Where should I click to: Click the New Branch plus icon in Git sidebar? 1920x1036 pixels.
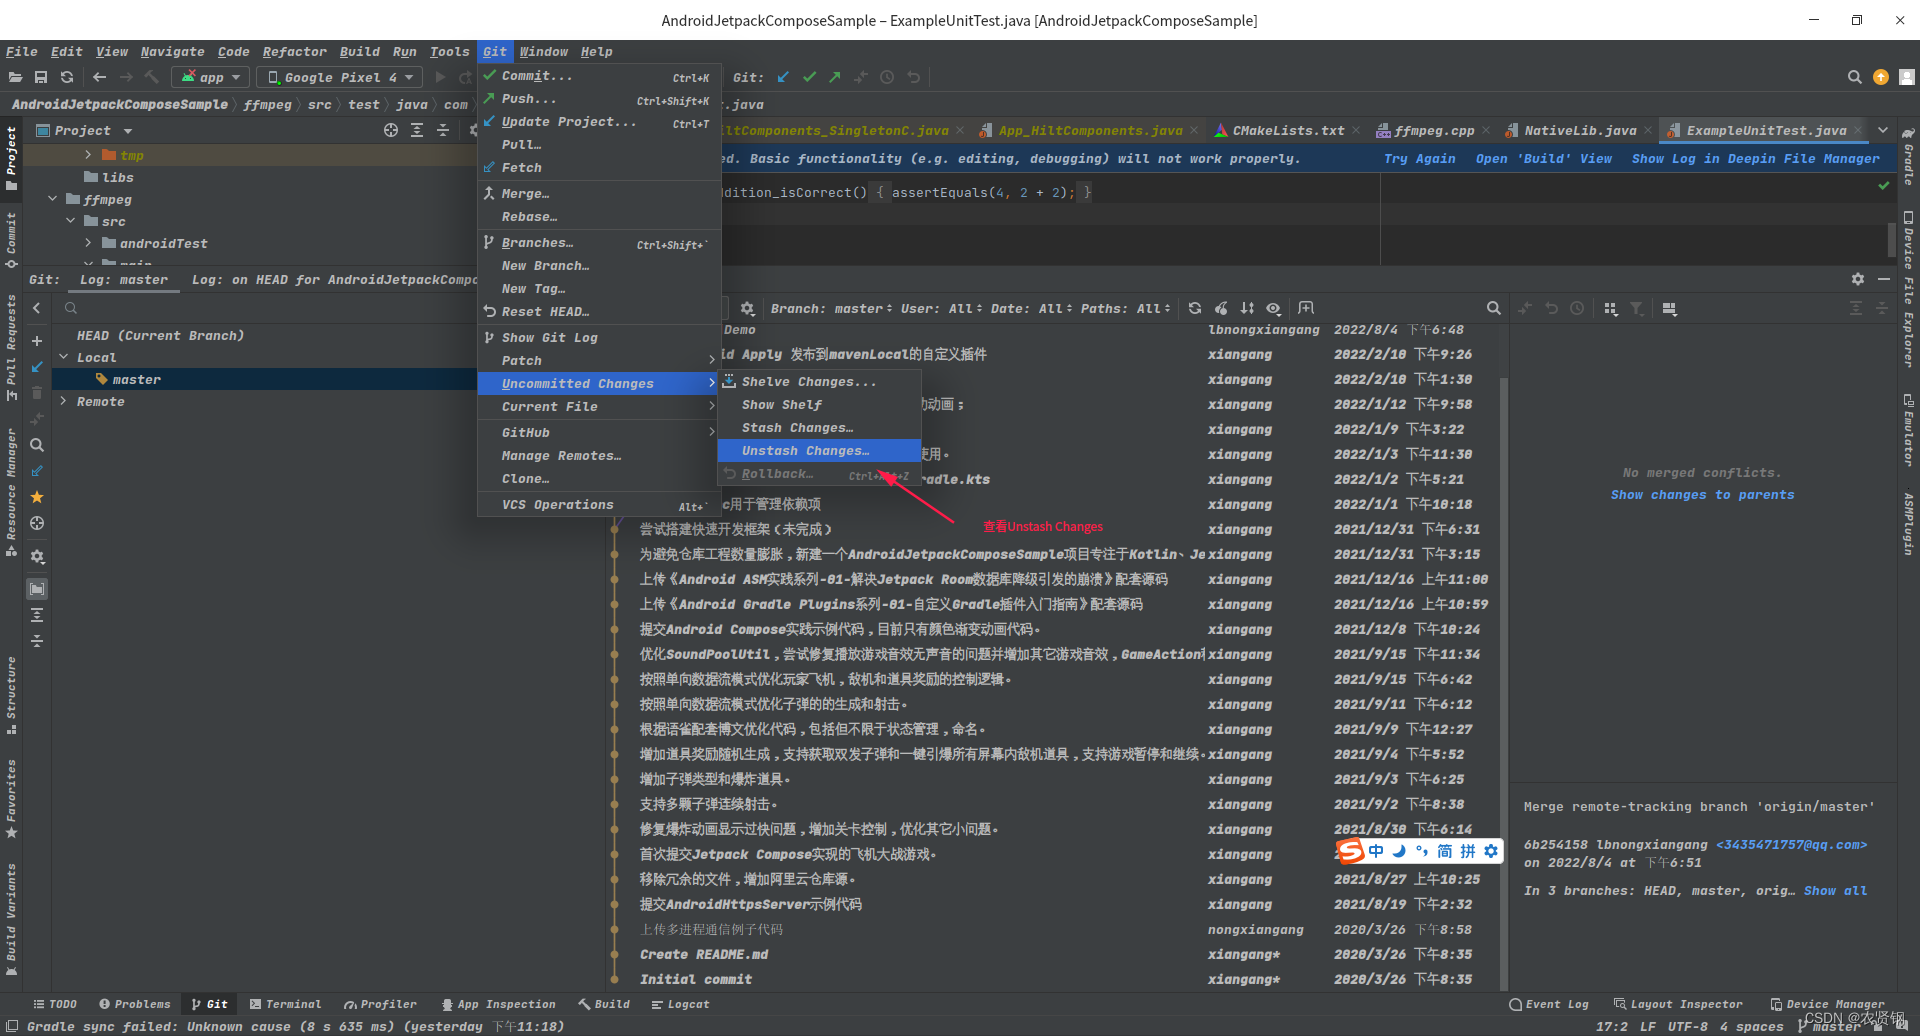[37, 341]
